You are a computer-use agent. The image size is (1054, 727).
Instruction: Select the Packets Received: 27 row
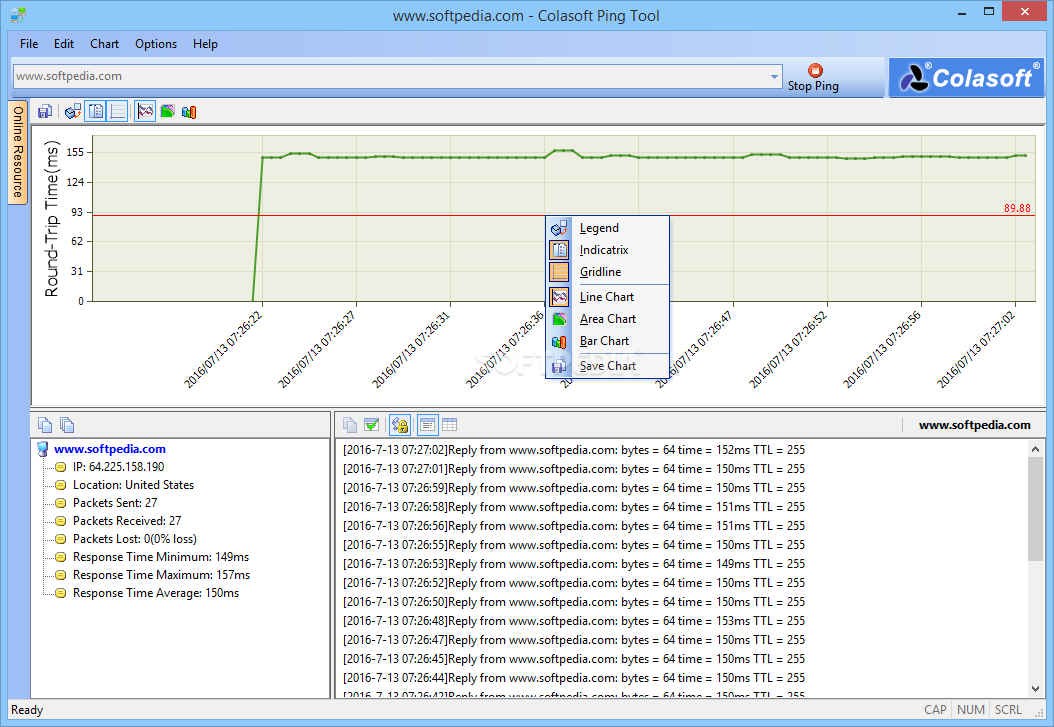[127, 521]
